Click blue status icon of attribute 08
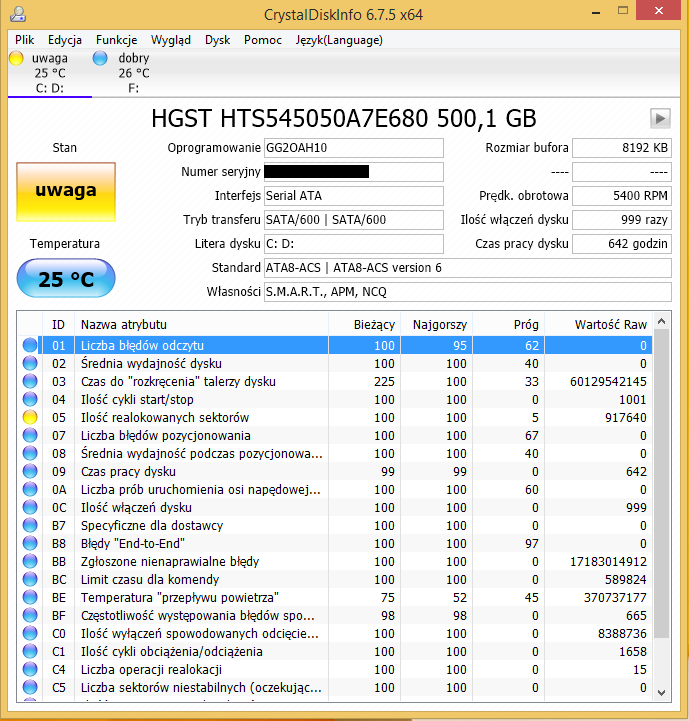The height and width of the screenshot is (721, 689). [30, 453]
